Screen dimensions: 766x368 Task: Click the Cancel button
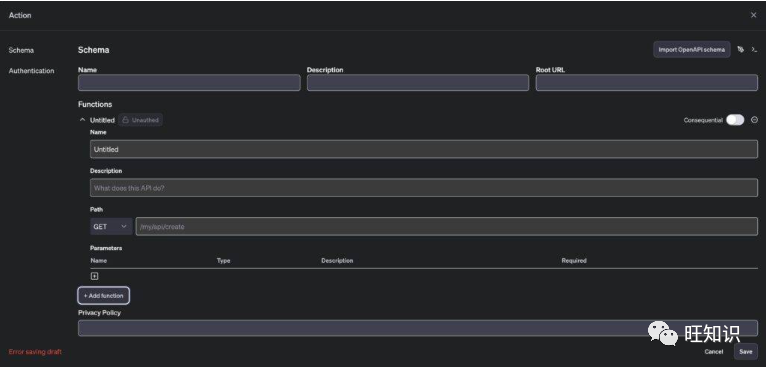(714, 351)
